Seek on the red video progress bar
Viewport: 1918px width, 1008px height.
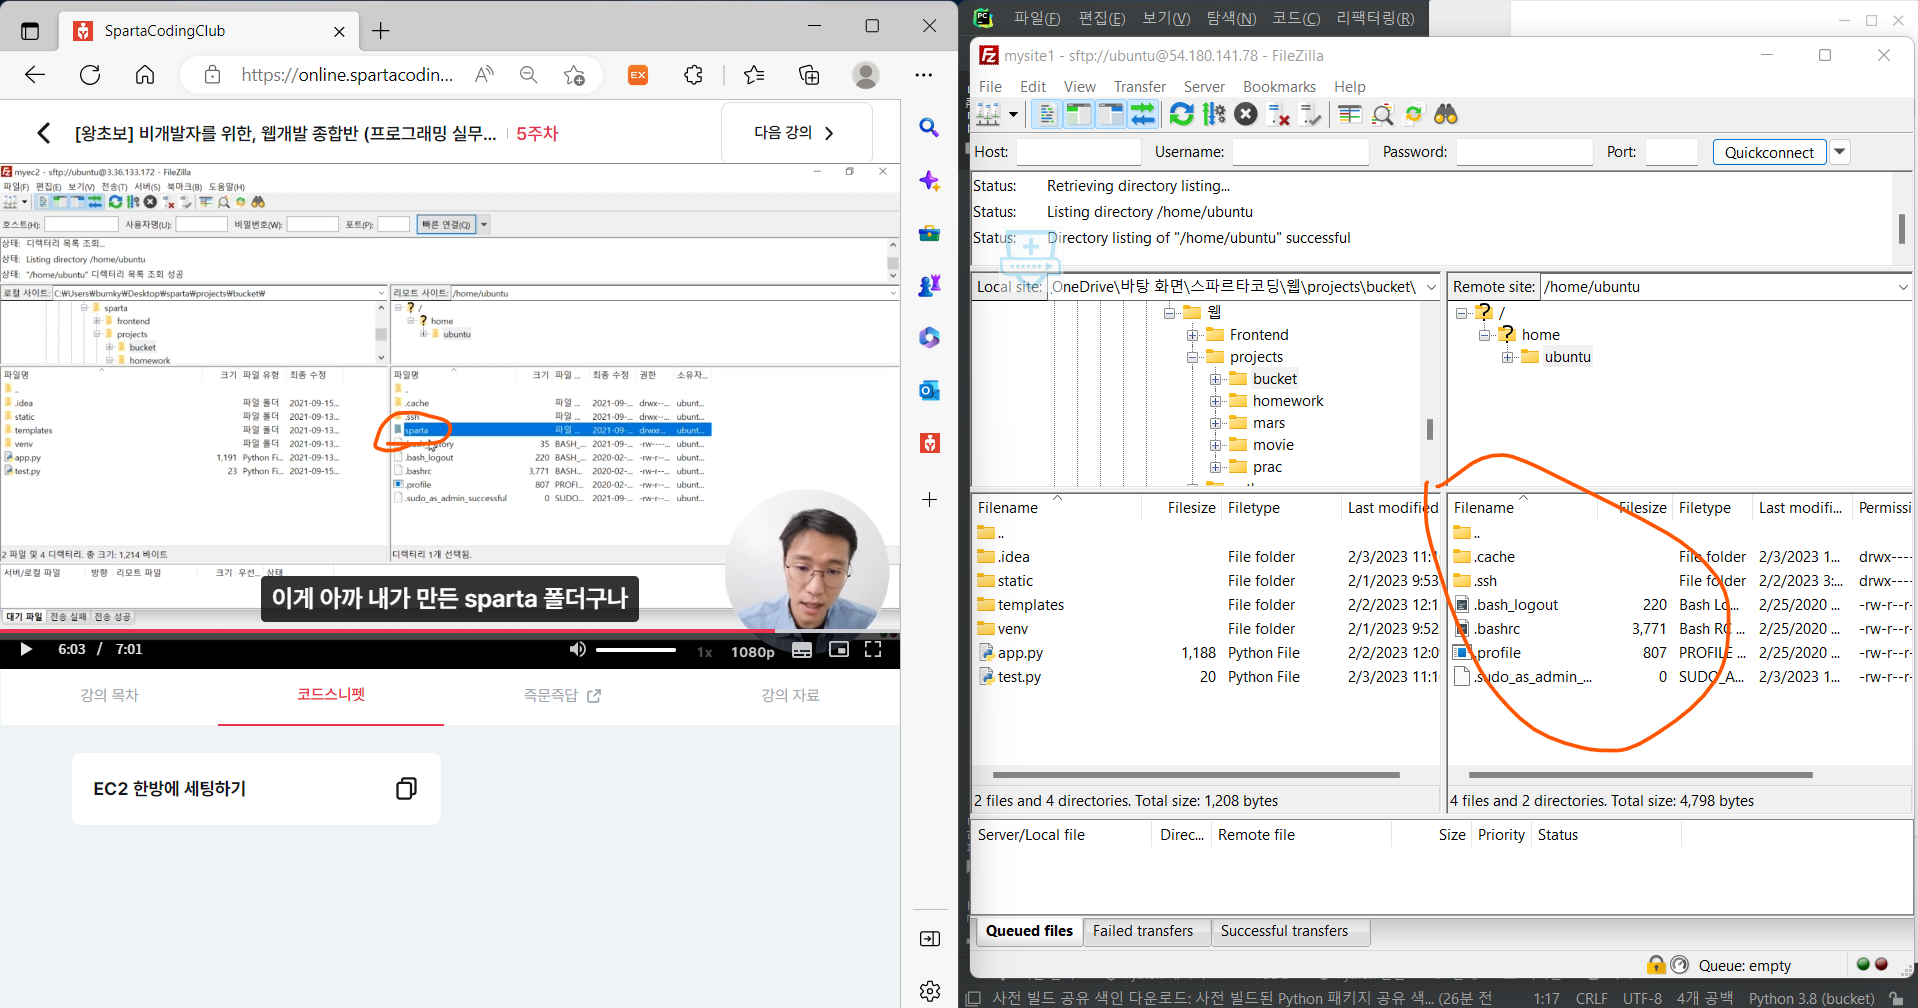(x=450, y=632)
